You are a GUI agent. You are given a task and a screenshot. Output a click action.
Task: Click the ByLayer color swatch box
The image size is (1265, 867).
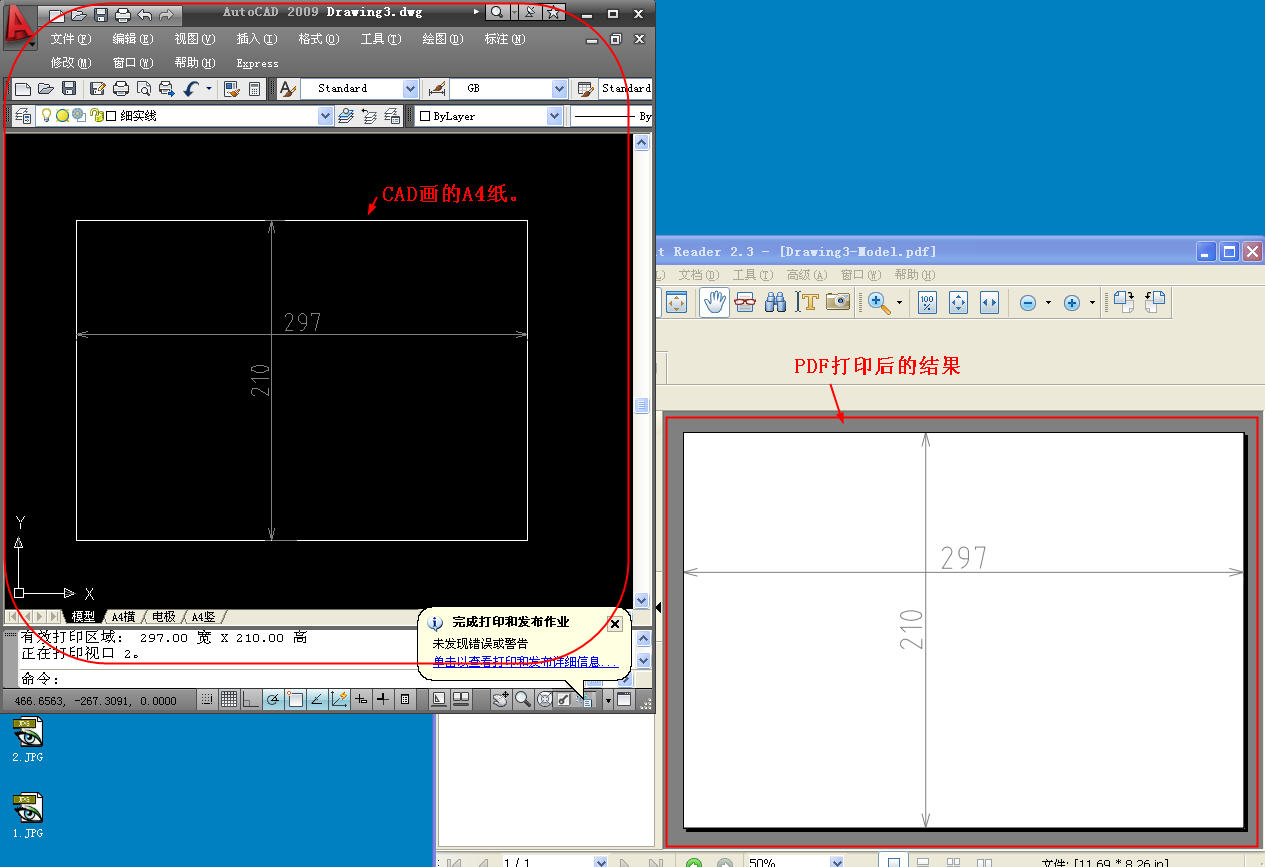(425, 116)
